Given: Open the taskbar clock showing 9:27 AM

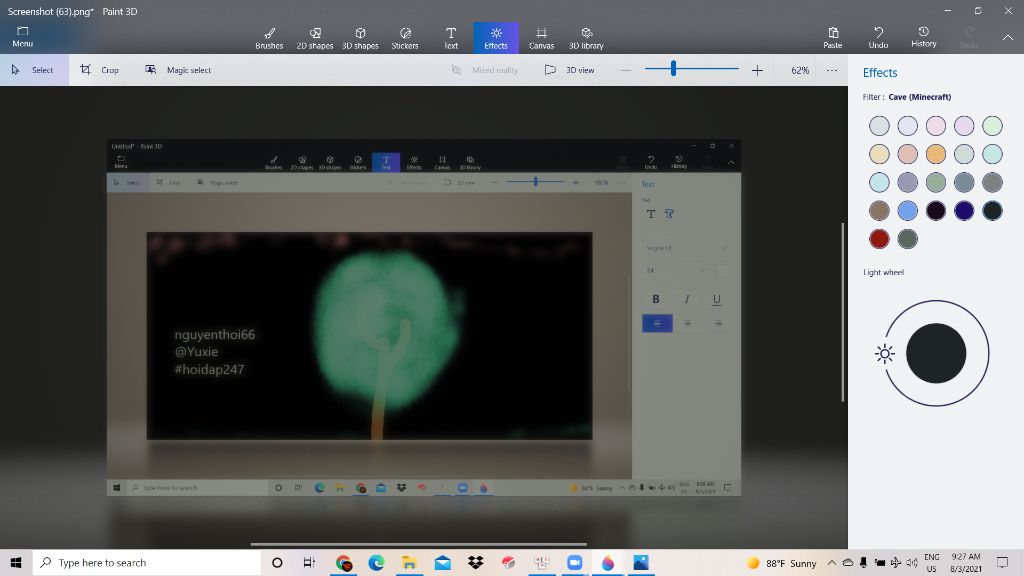Looking at the screenshot, I should pyautogui.click(x=966, y=562).
